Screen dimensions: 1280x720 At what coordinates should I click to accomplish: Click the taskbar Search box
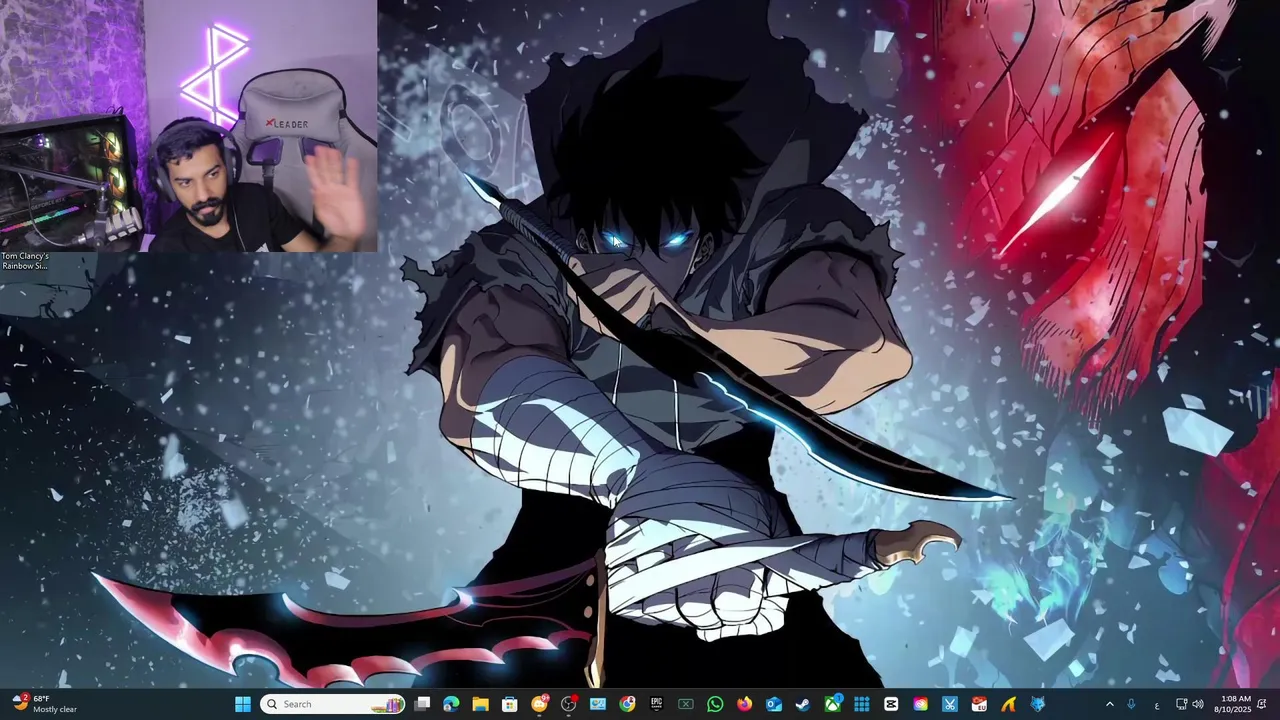[x=334, y=704]
